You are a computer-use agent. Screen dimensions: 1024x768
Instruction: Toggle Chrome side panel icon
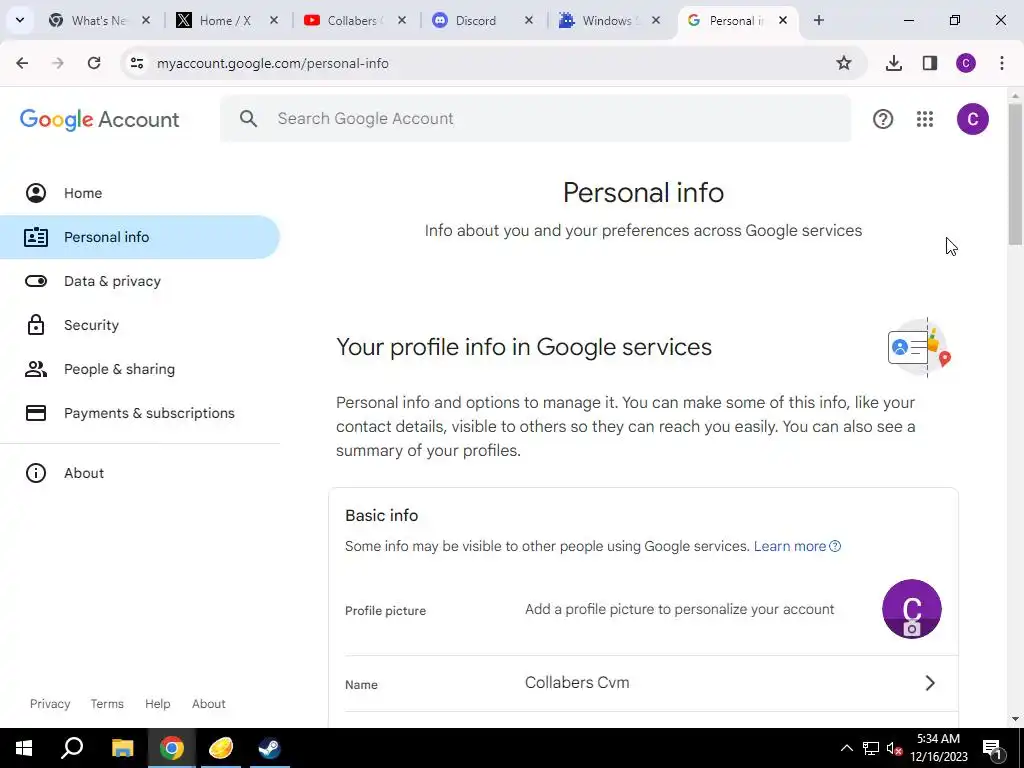pos(930,63)
